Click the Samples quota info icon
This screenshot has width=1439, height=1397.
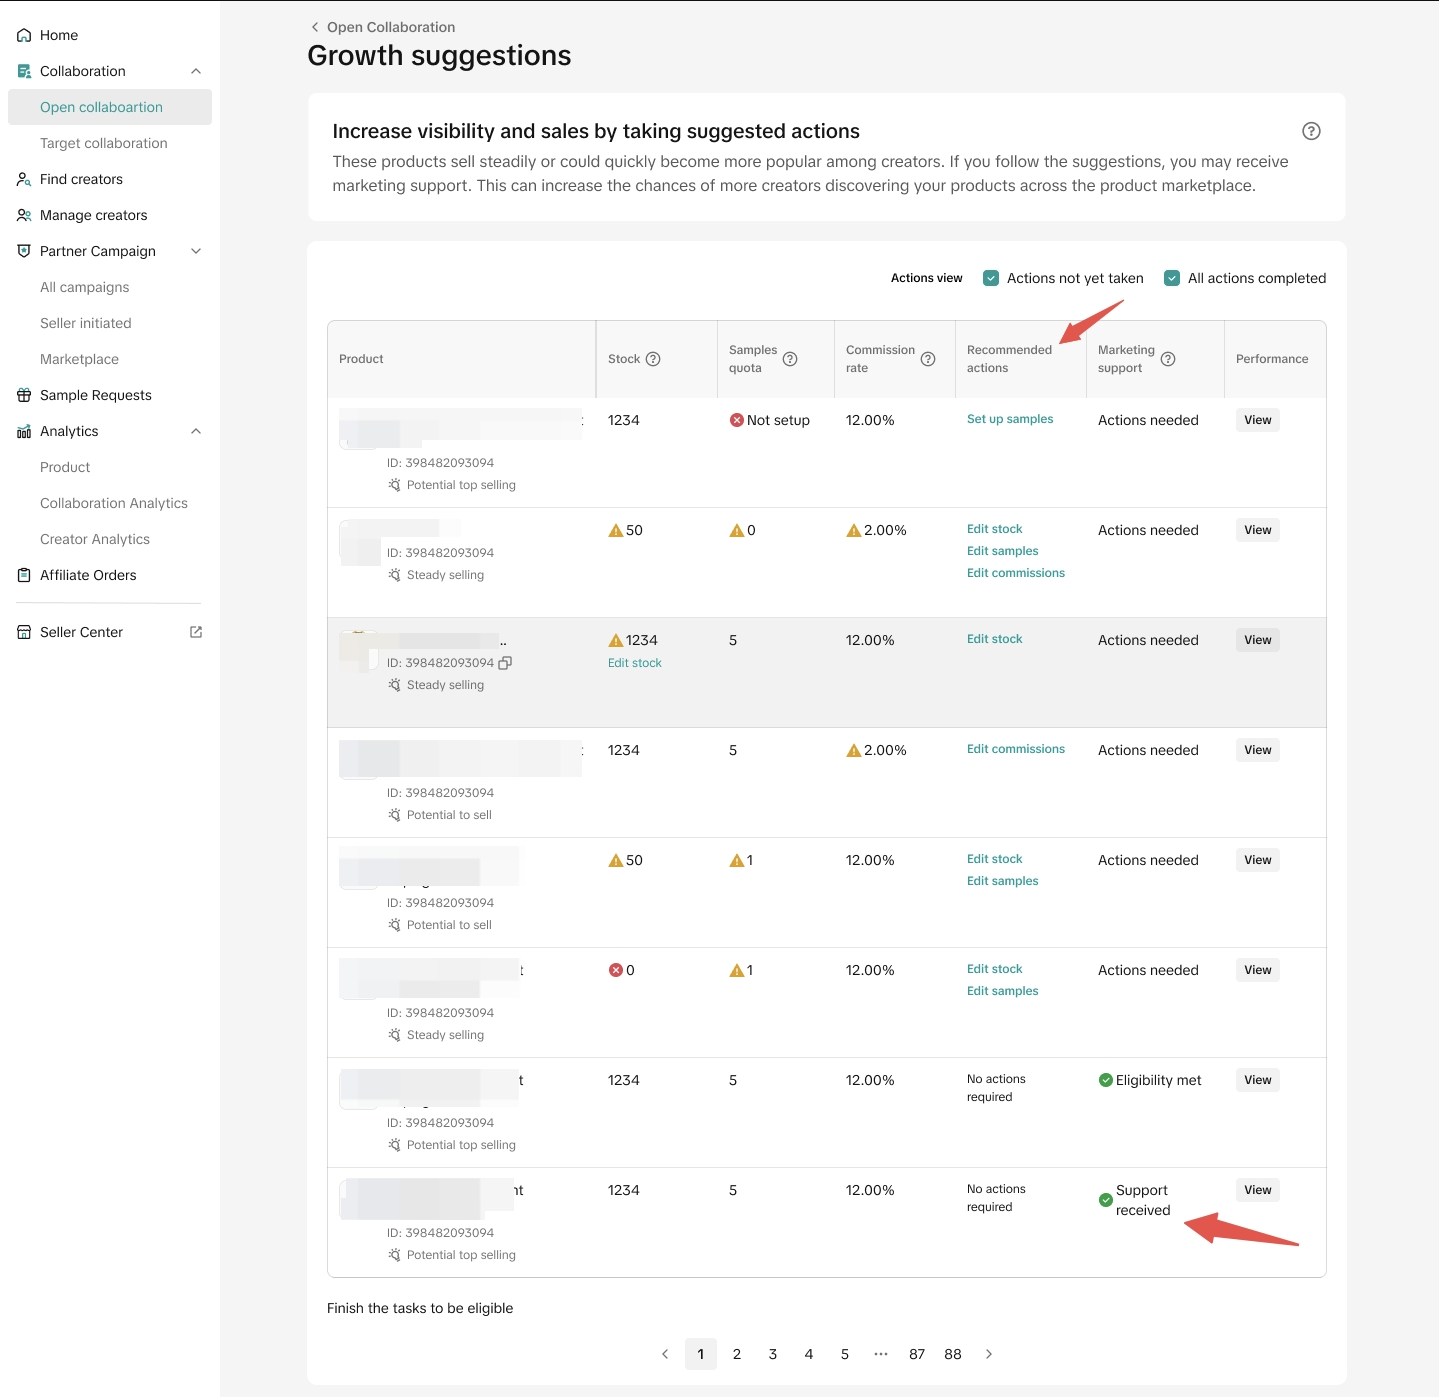(790, 359)
